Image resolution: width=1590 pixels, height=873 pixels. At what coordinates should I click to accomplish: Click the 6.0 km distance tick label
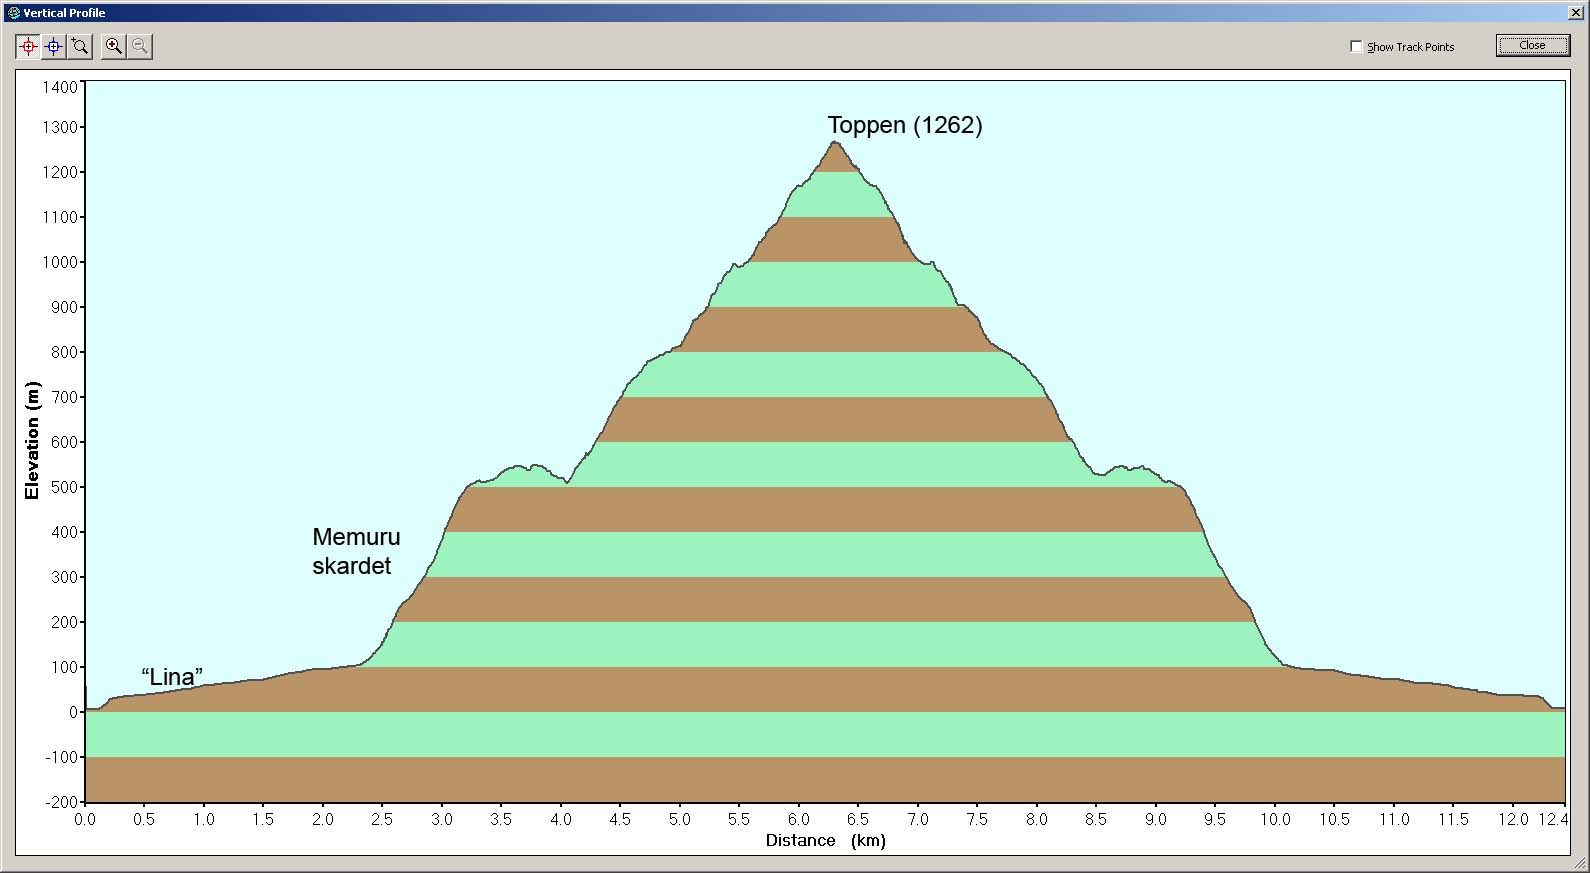[798, 819]
